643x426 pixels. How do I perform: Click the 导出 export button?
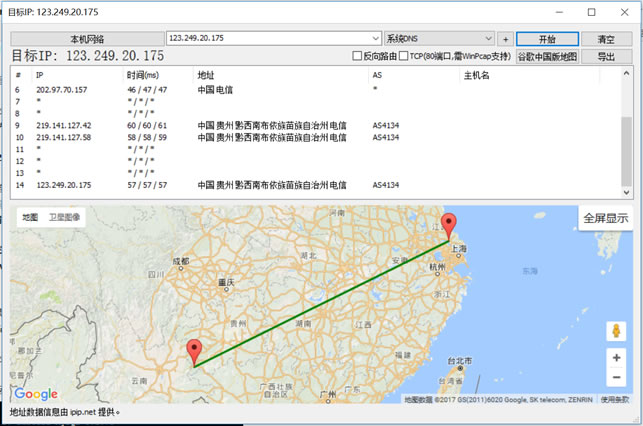click(x=606, y=57)
